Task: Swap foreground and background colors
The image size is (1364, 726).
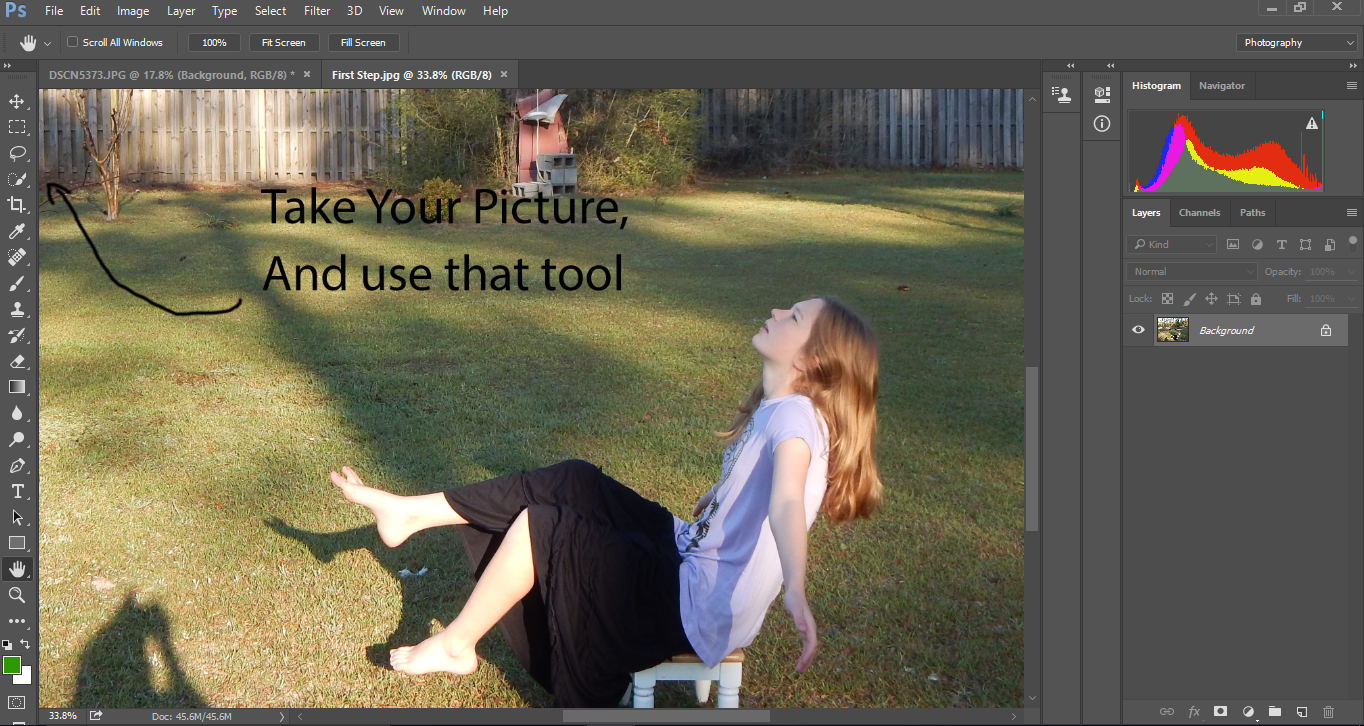Action: pos(26,645)
